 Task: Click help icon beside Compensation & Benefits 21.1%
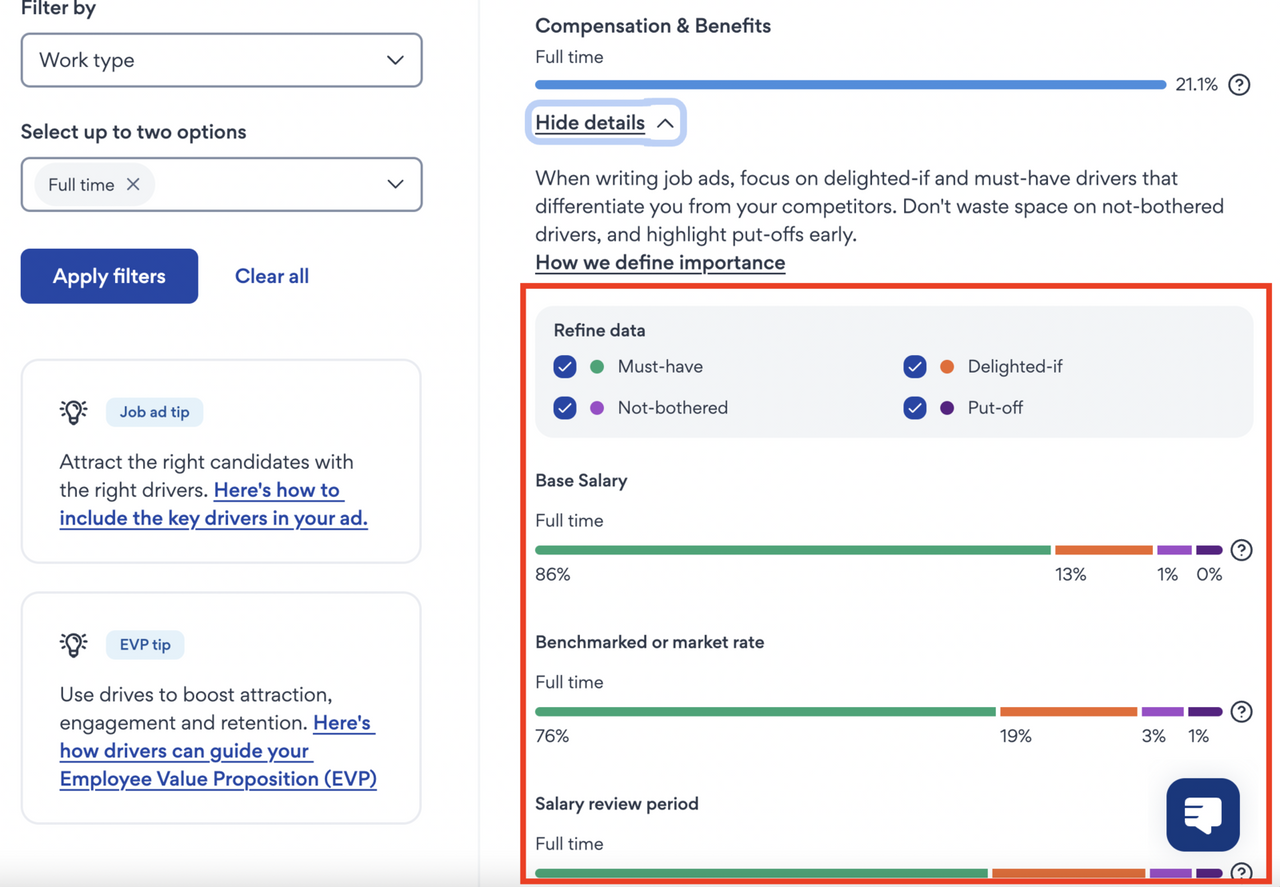point(1239,85)
